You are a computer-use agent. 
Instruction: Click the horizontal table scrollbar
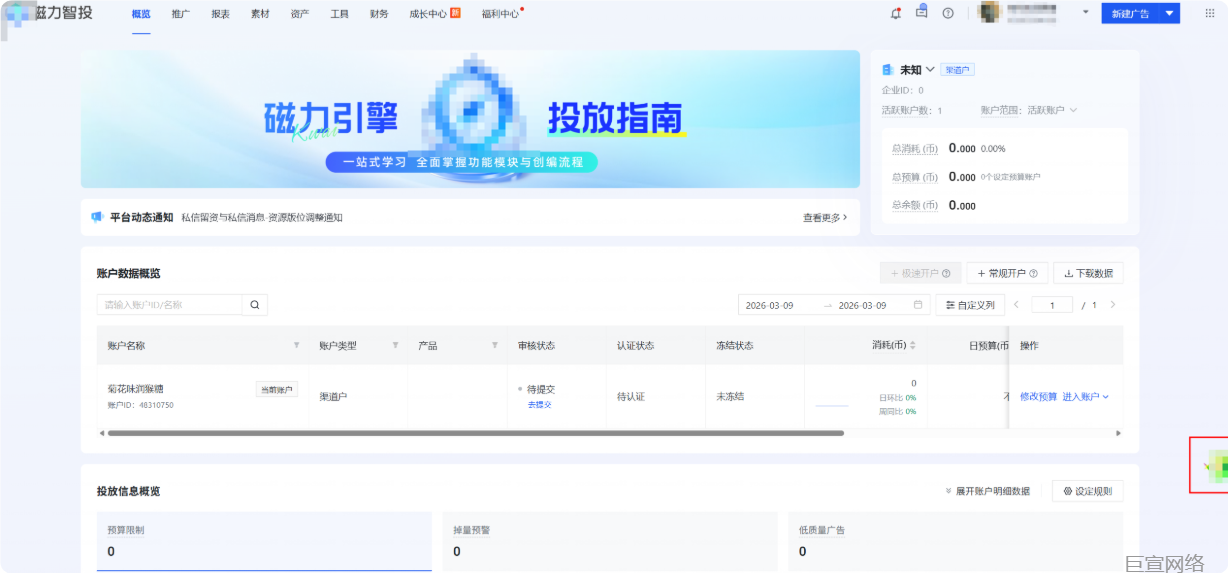click(x=475, y=433)
